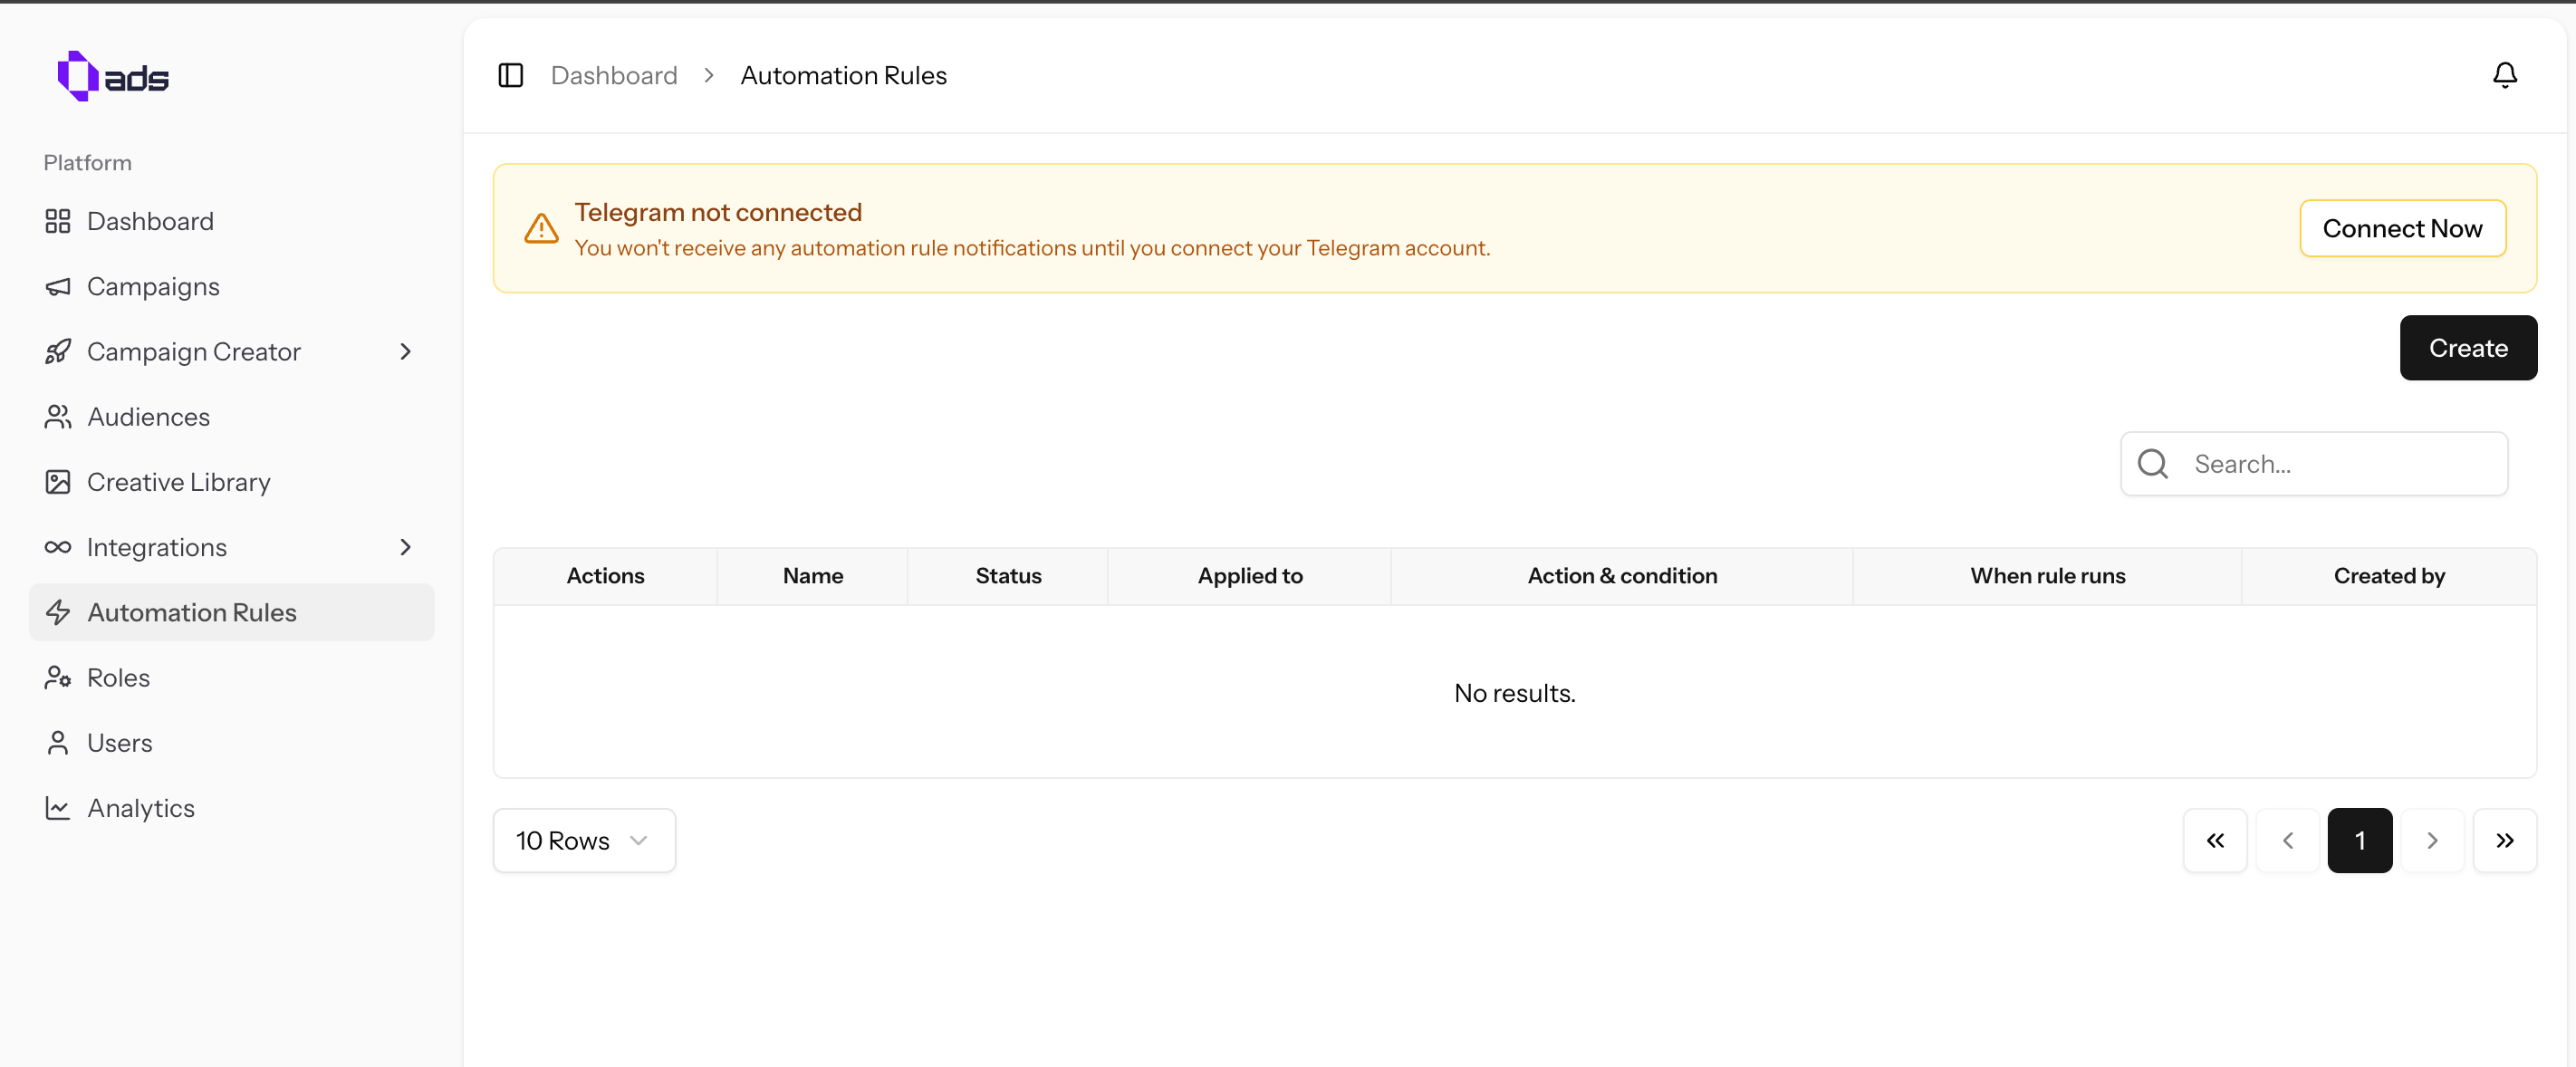Screen dimensions: 2576x1067
Task: Click previous page arrow
Action: click(2287, 840)
